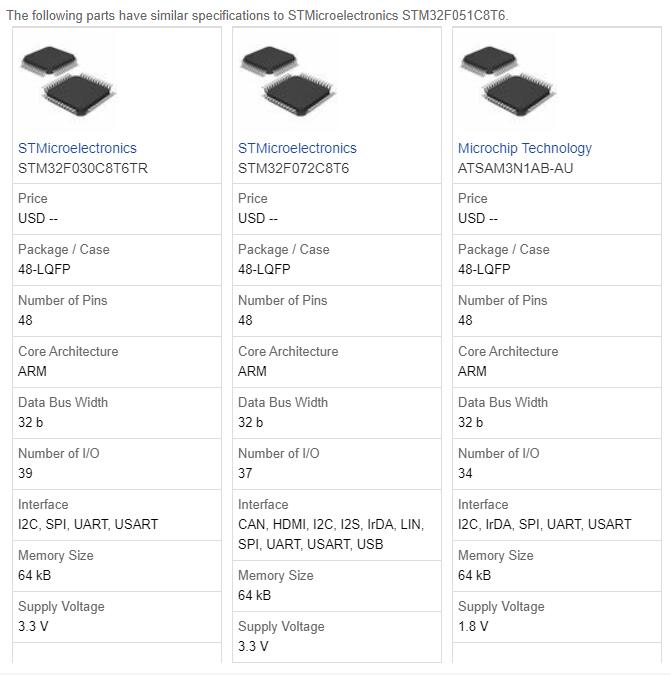Select the ATSAM3N1AB-AU chip picture

click(x=506, y=82)
